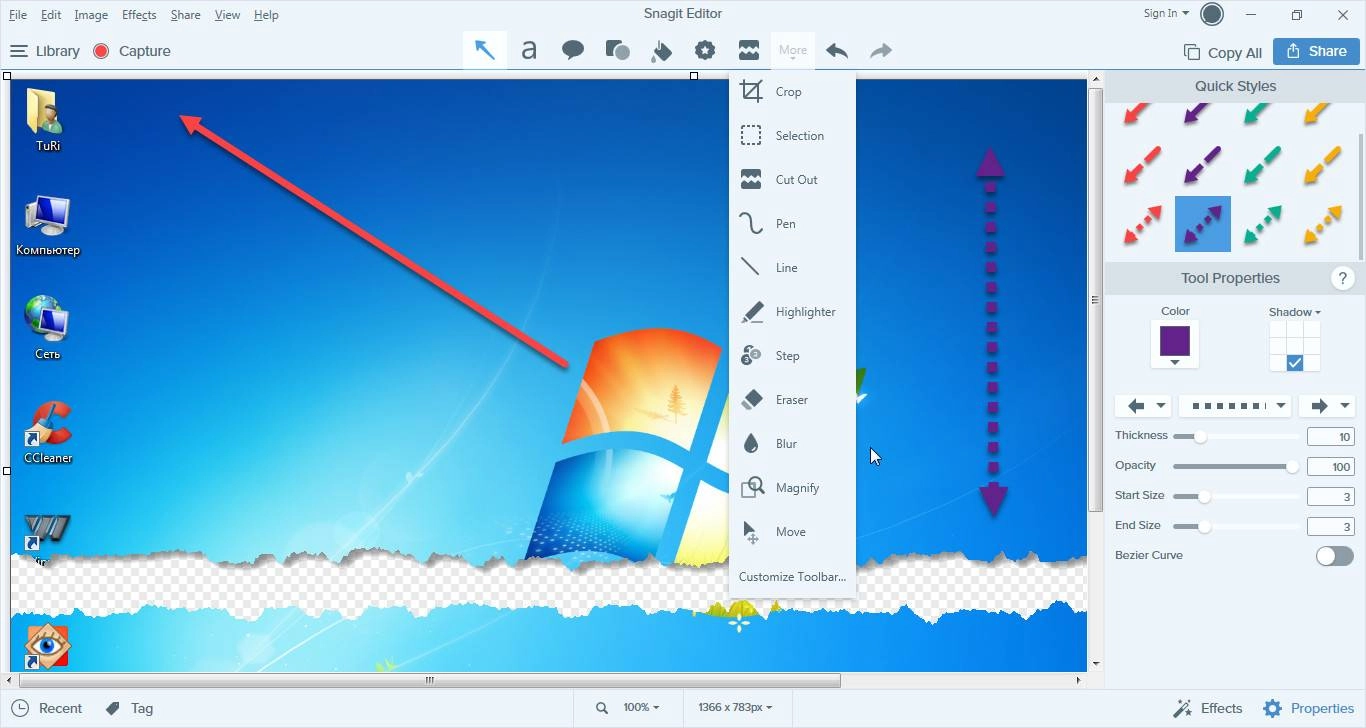This screenshot has width=1366, height=728.
Task: Pick the Move tool from More menu
Action: tap(792, 531)
